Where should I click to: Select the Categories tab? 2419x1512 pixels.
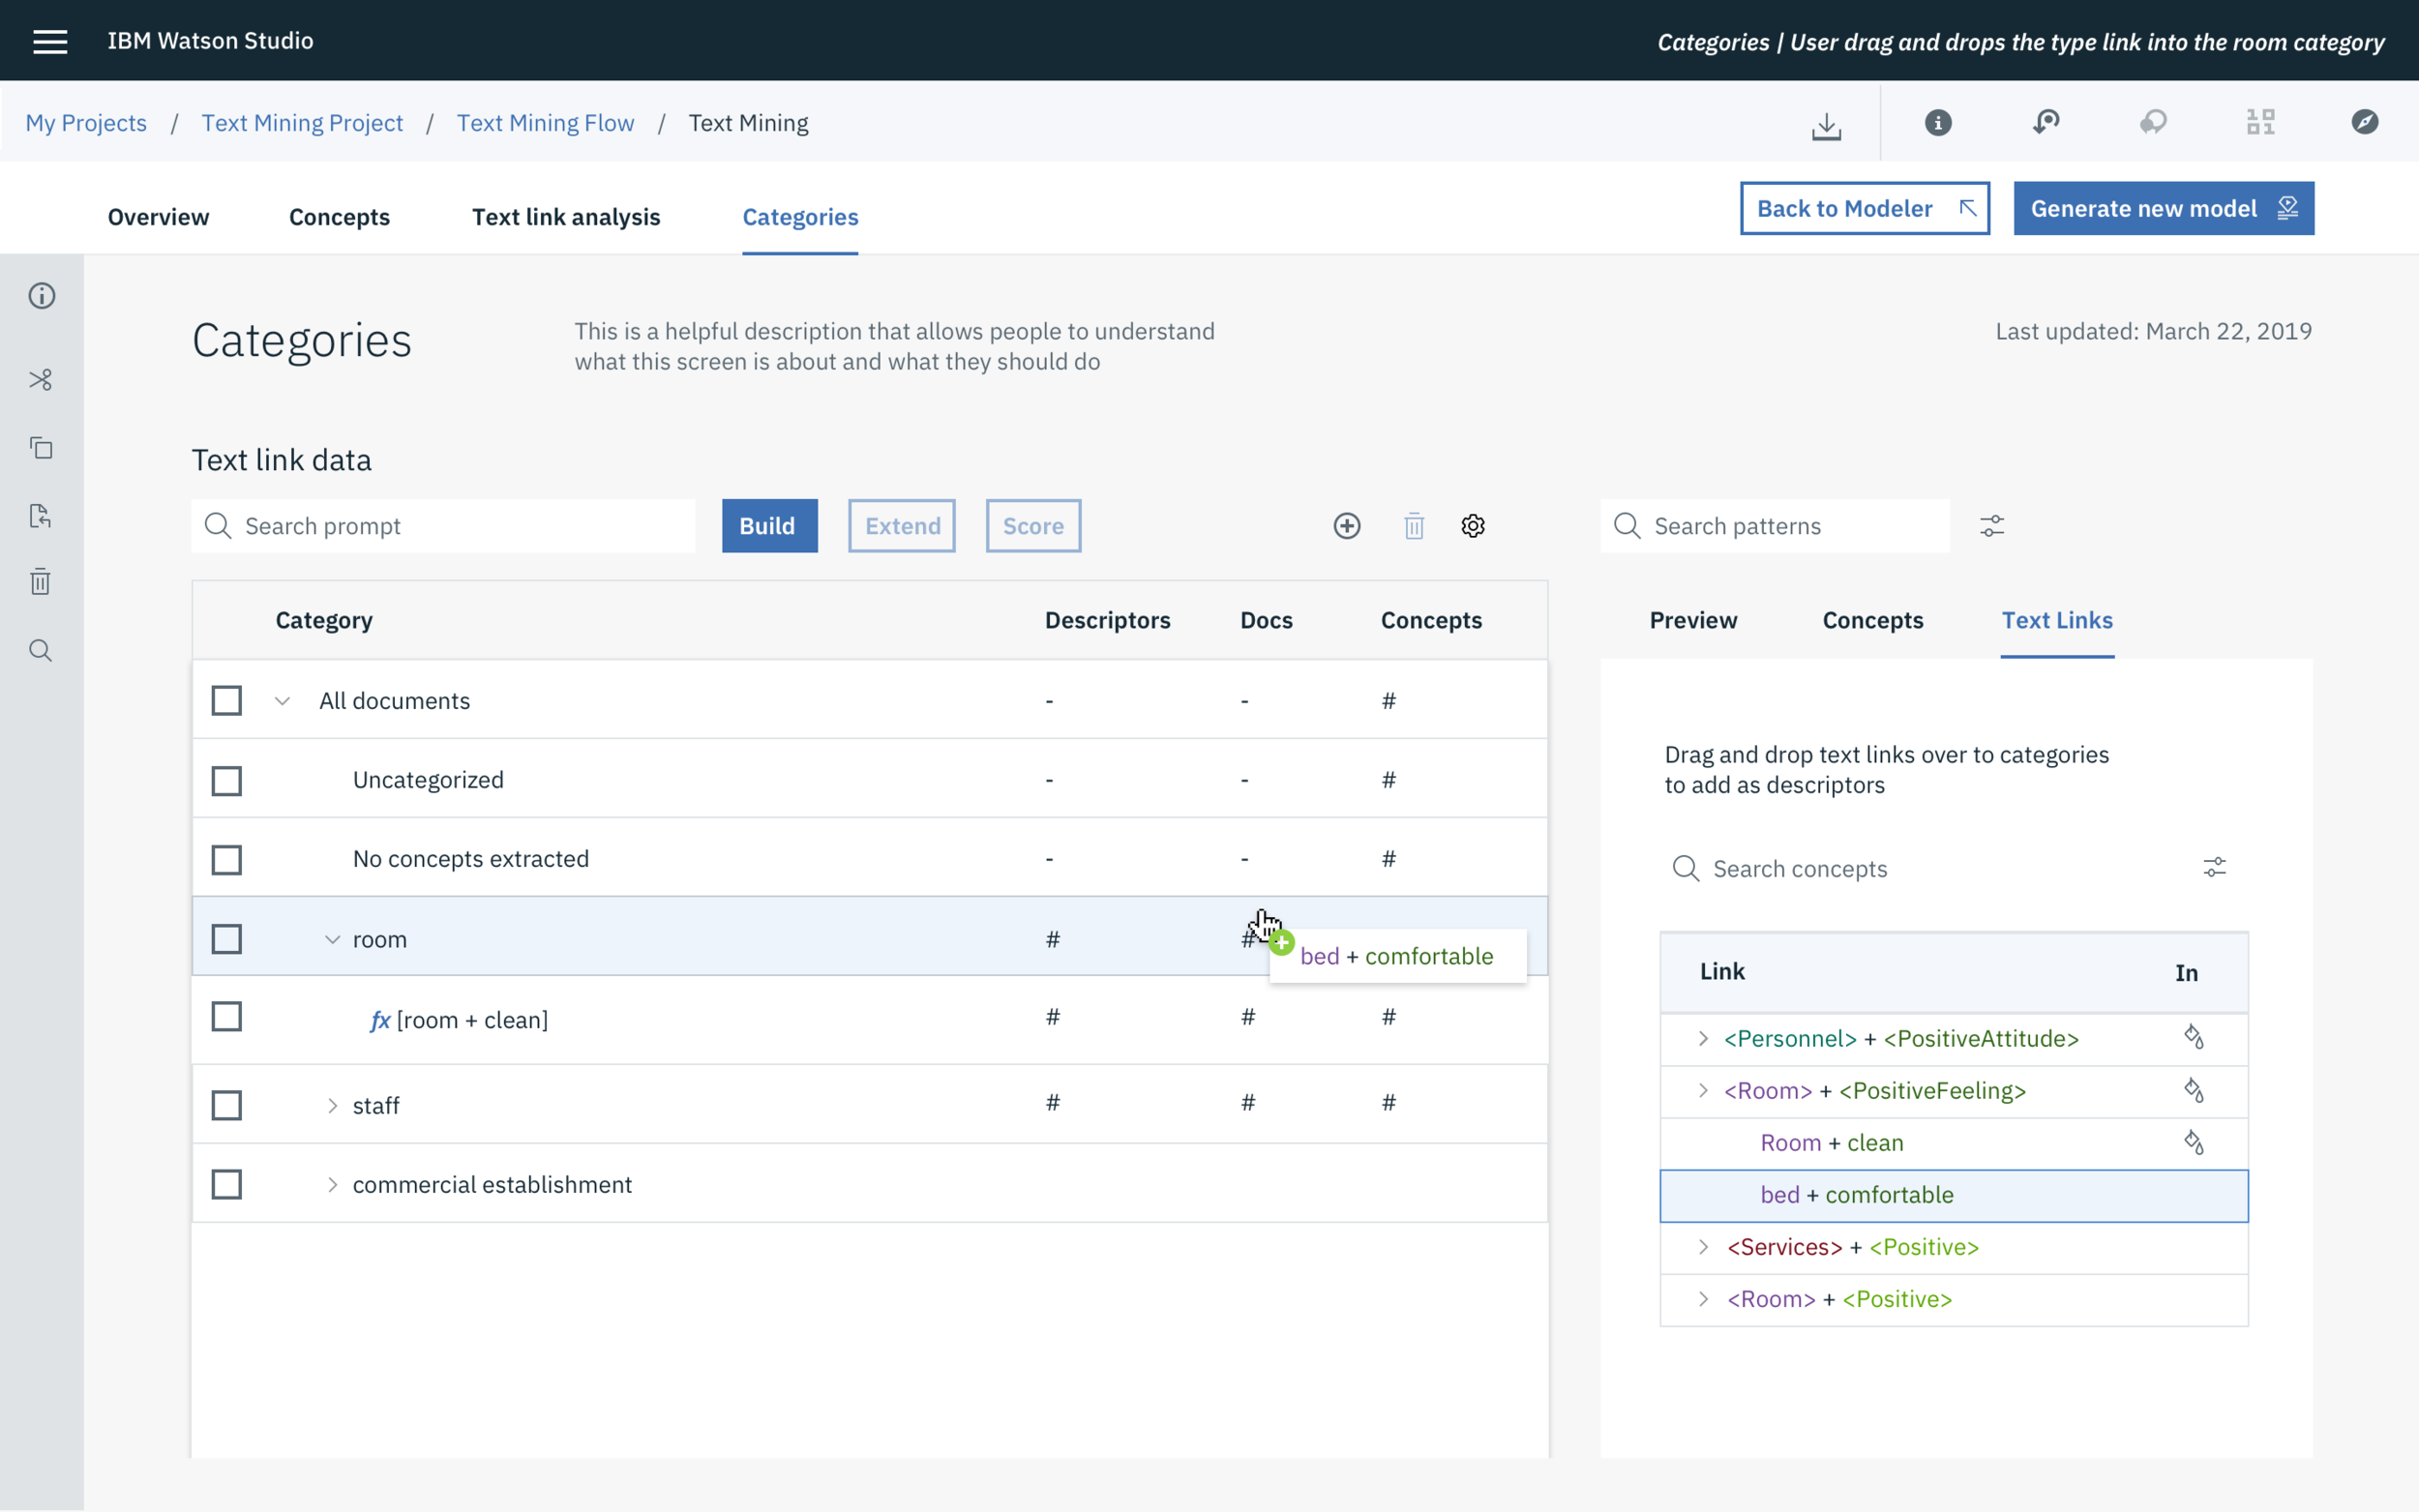click(800, 217)
